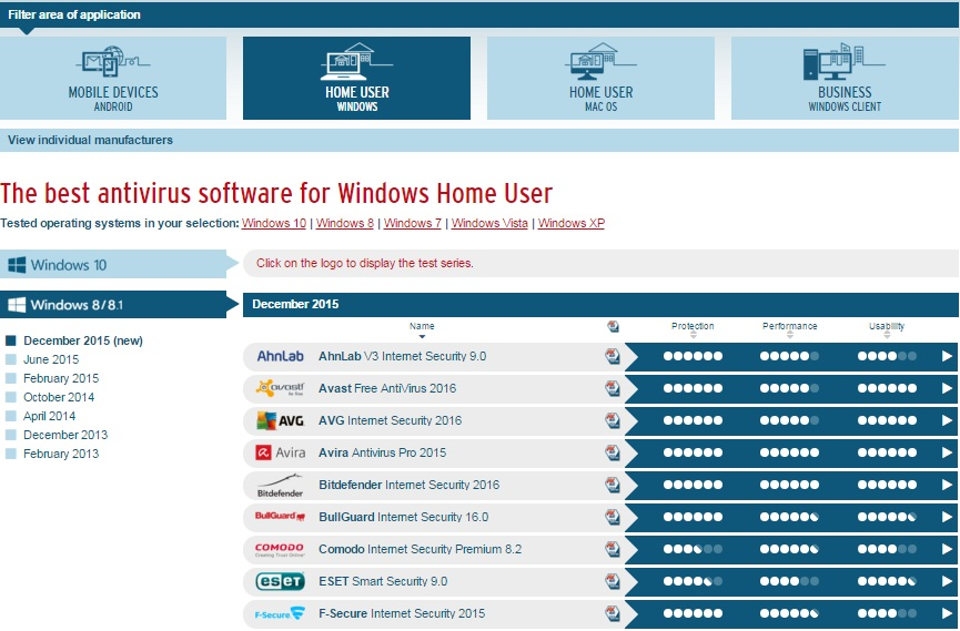Viewport: 960px width, 631px height.
Task: Click ESET Smart Security 9.0 name
Action: click(x=383, y=581)
